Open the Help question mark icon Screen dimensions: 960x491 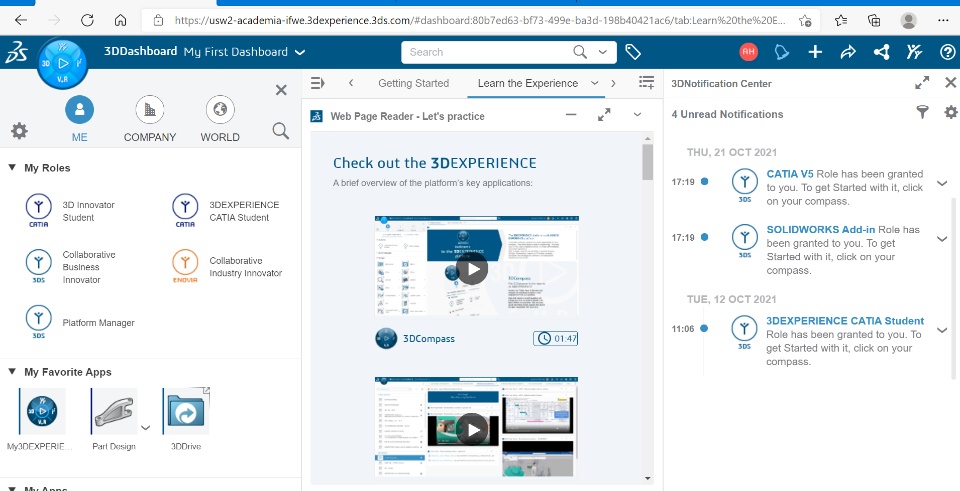tap(947, 52)
